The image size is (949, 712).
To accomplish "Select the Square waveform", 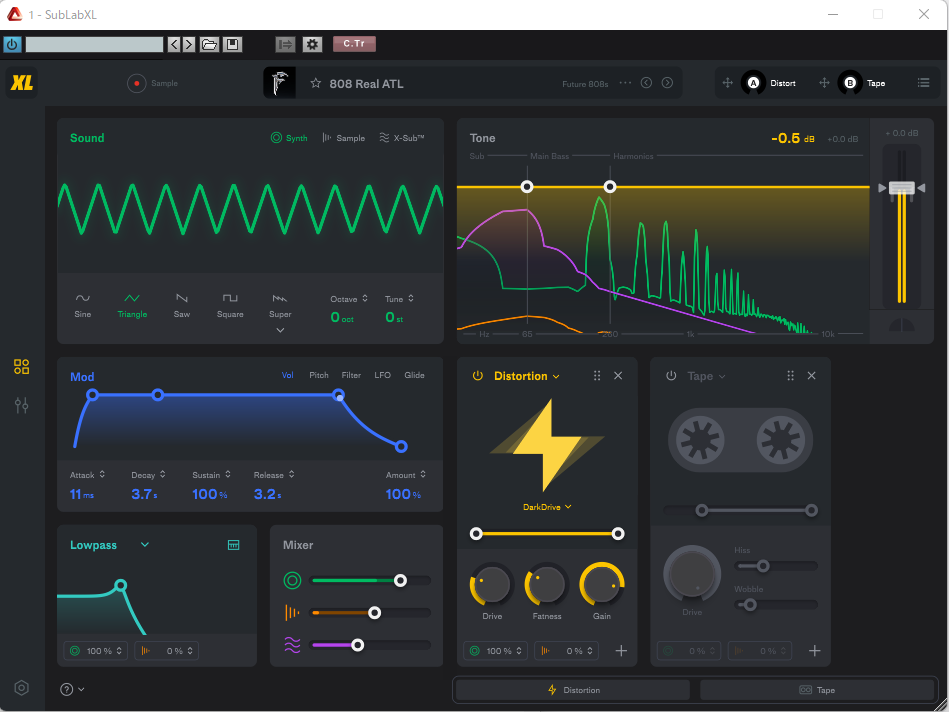I will tap(230, 306).
